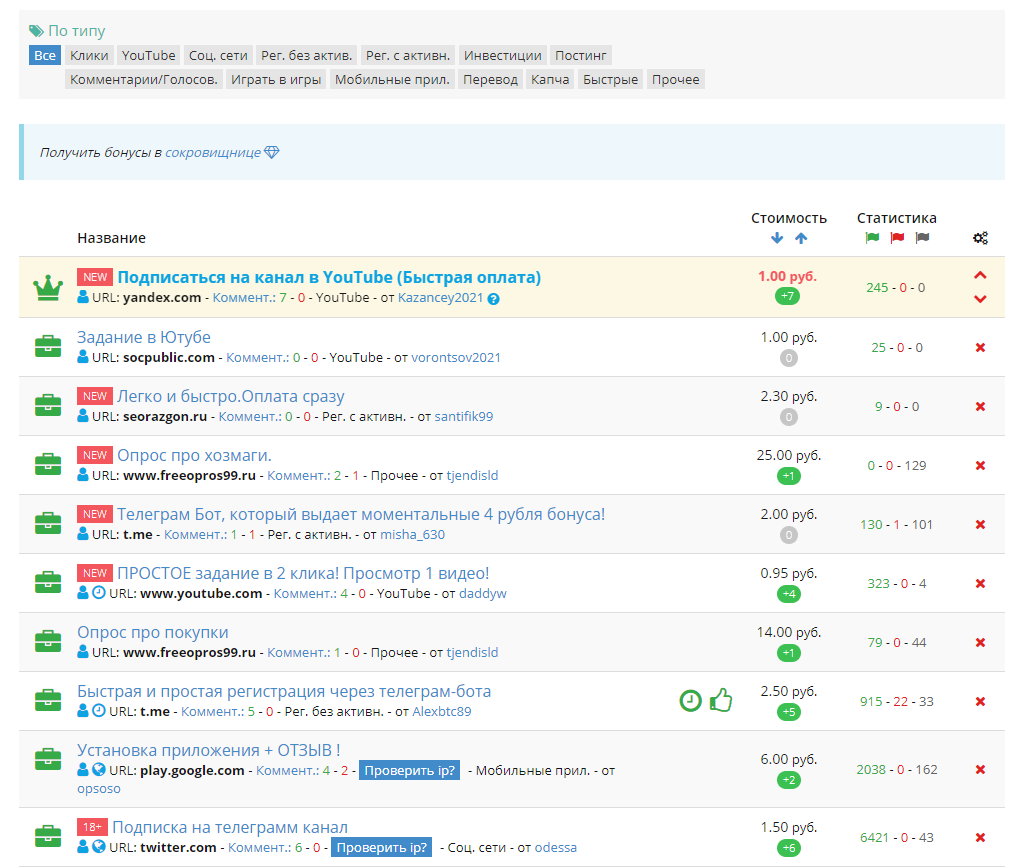
Task: Open 'Быстрая и простая регистрация через телеграм-бота'
Action: click(x=284, y=691)
